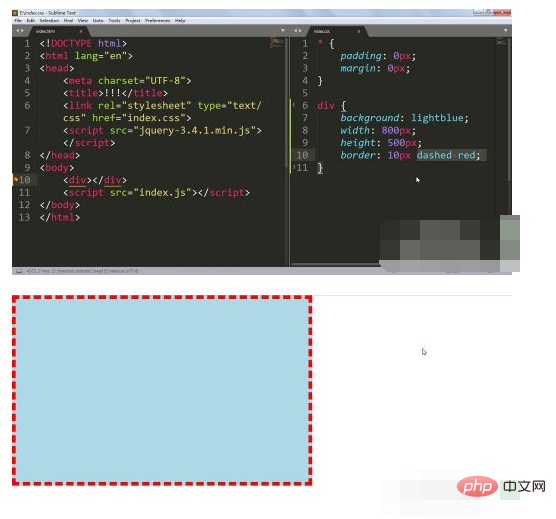The image size is (556, 519).
Task: Click the opening head tag line
Action: pos(57,68)
